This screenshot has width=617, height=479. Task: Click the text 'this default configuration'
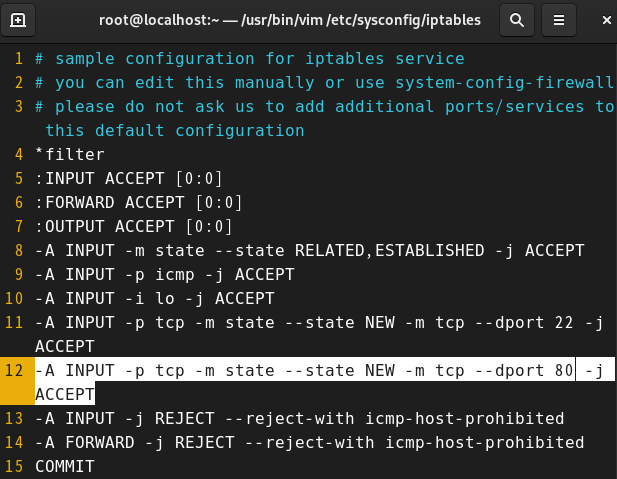coord(175,131)
